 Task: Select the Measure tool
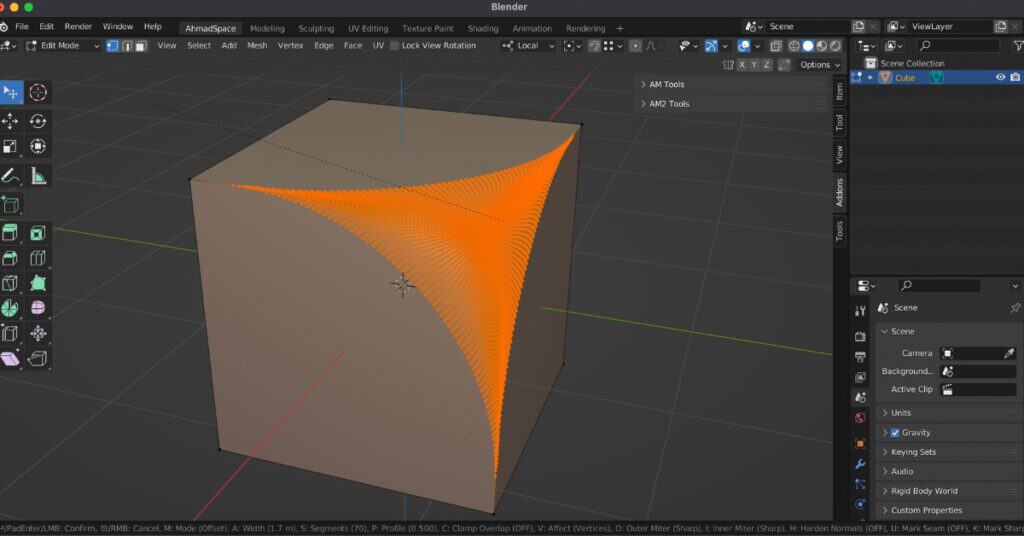(x=38, y=176)
